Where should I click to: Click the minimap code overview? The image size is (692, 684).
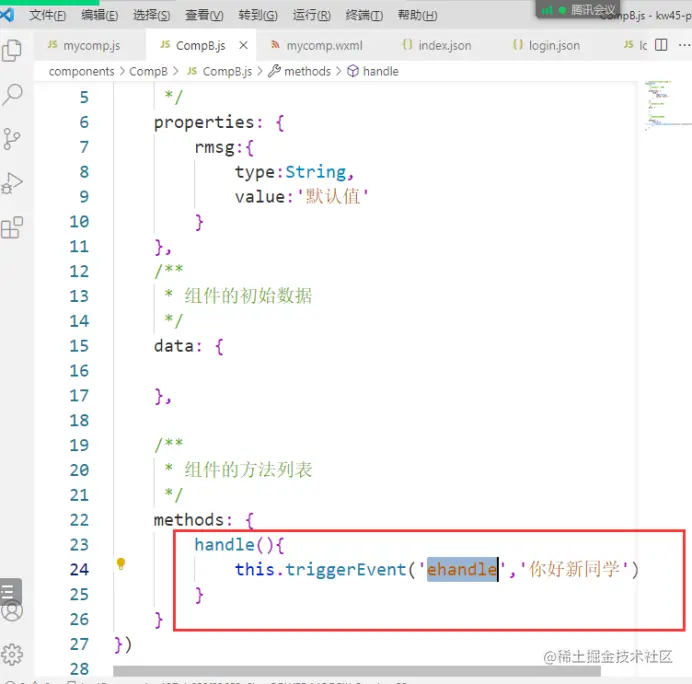point(666,104)
